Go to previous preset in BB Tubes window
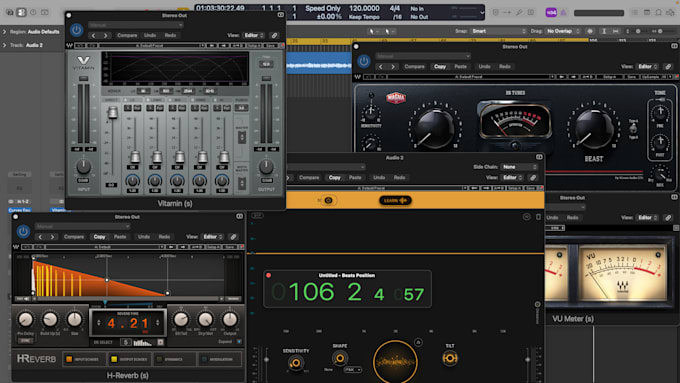The image size is (680, 383). tap(380, 66)
